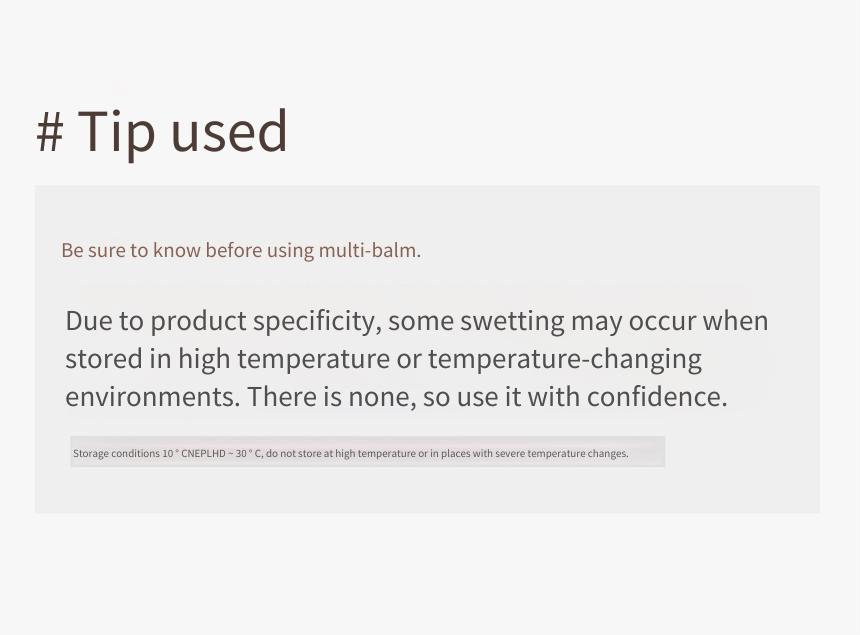This screenshot has width=860, height=635.
Task: Select 'product specificity' in the paragraph
Action: (263, 322)
